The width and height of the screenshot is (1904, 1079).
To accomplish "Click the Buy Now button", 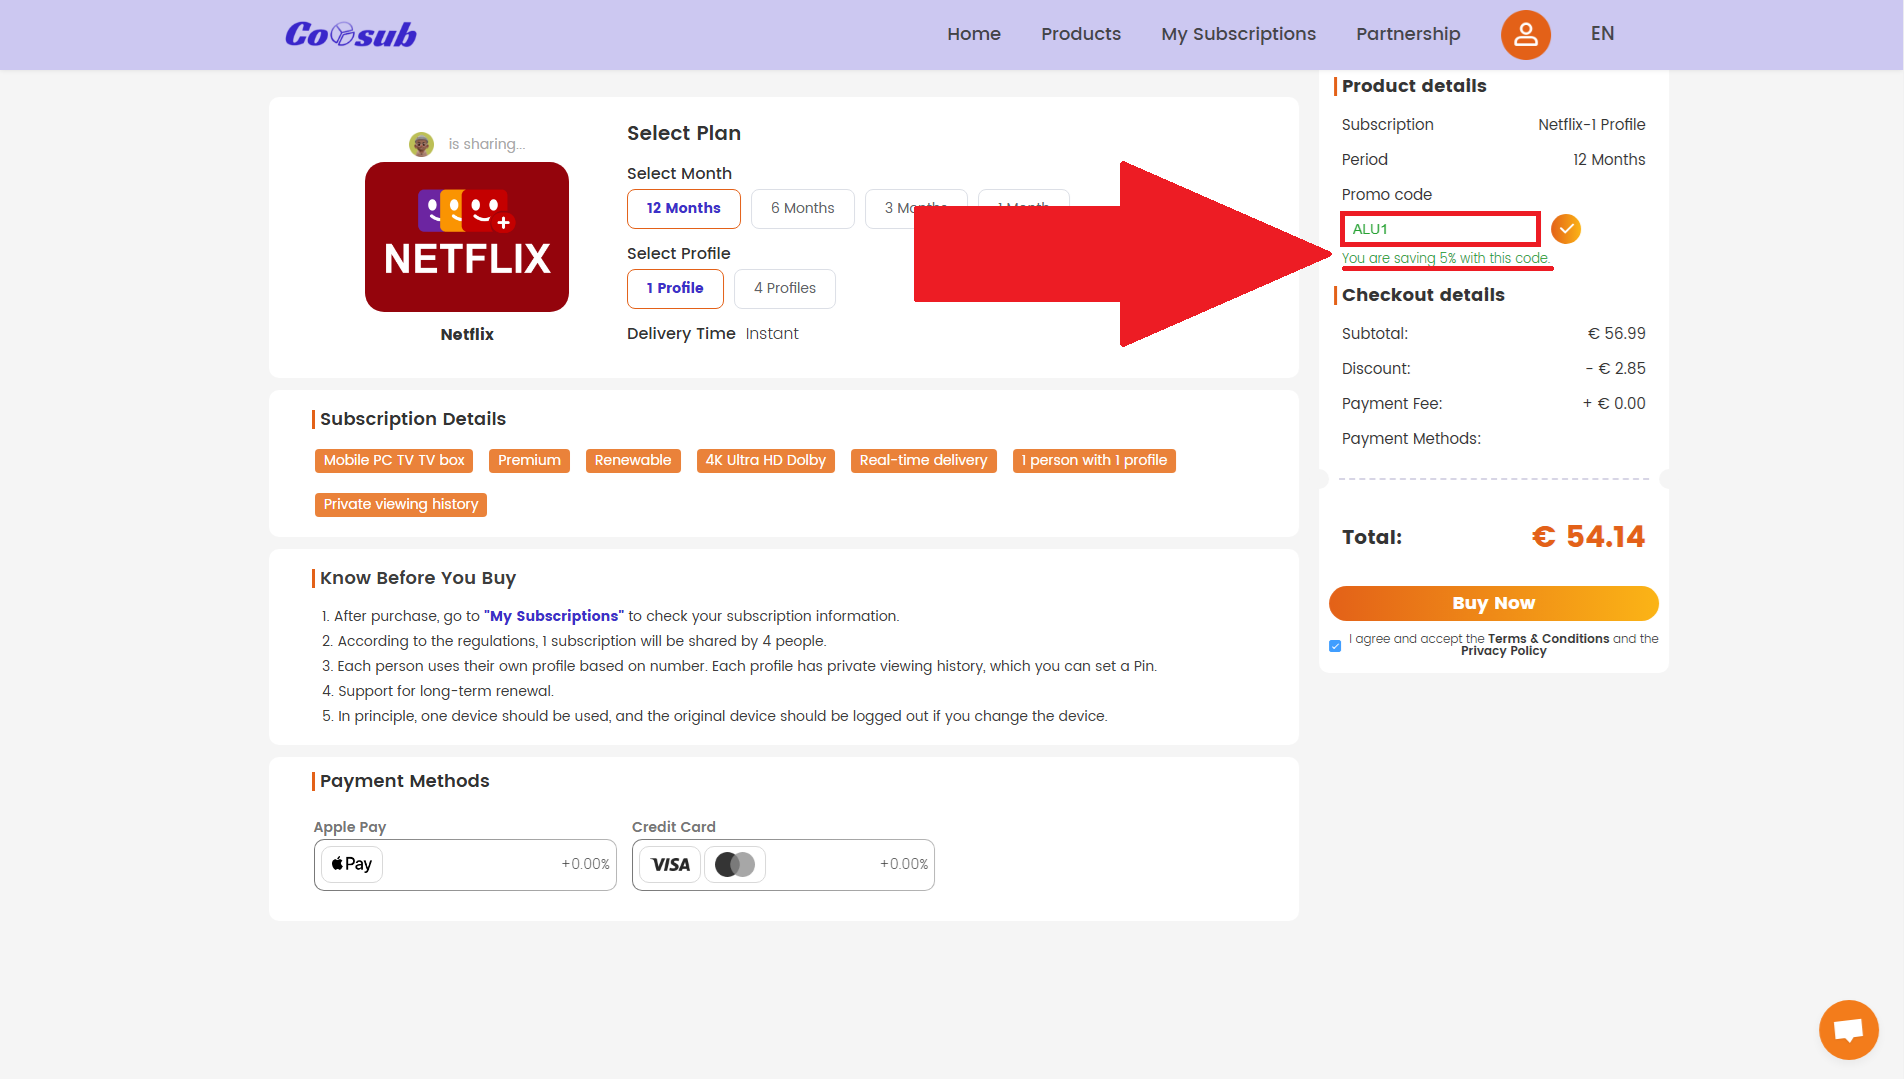I will [x=1493, y=603].
